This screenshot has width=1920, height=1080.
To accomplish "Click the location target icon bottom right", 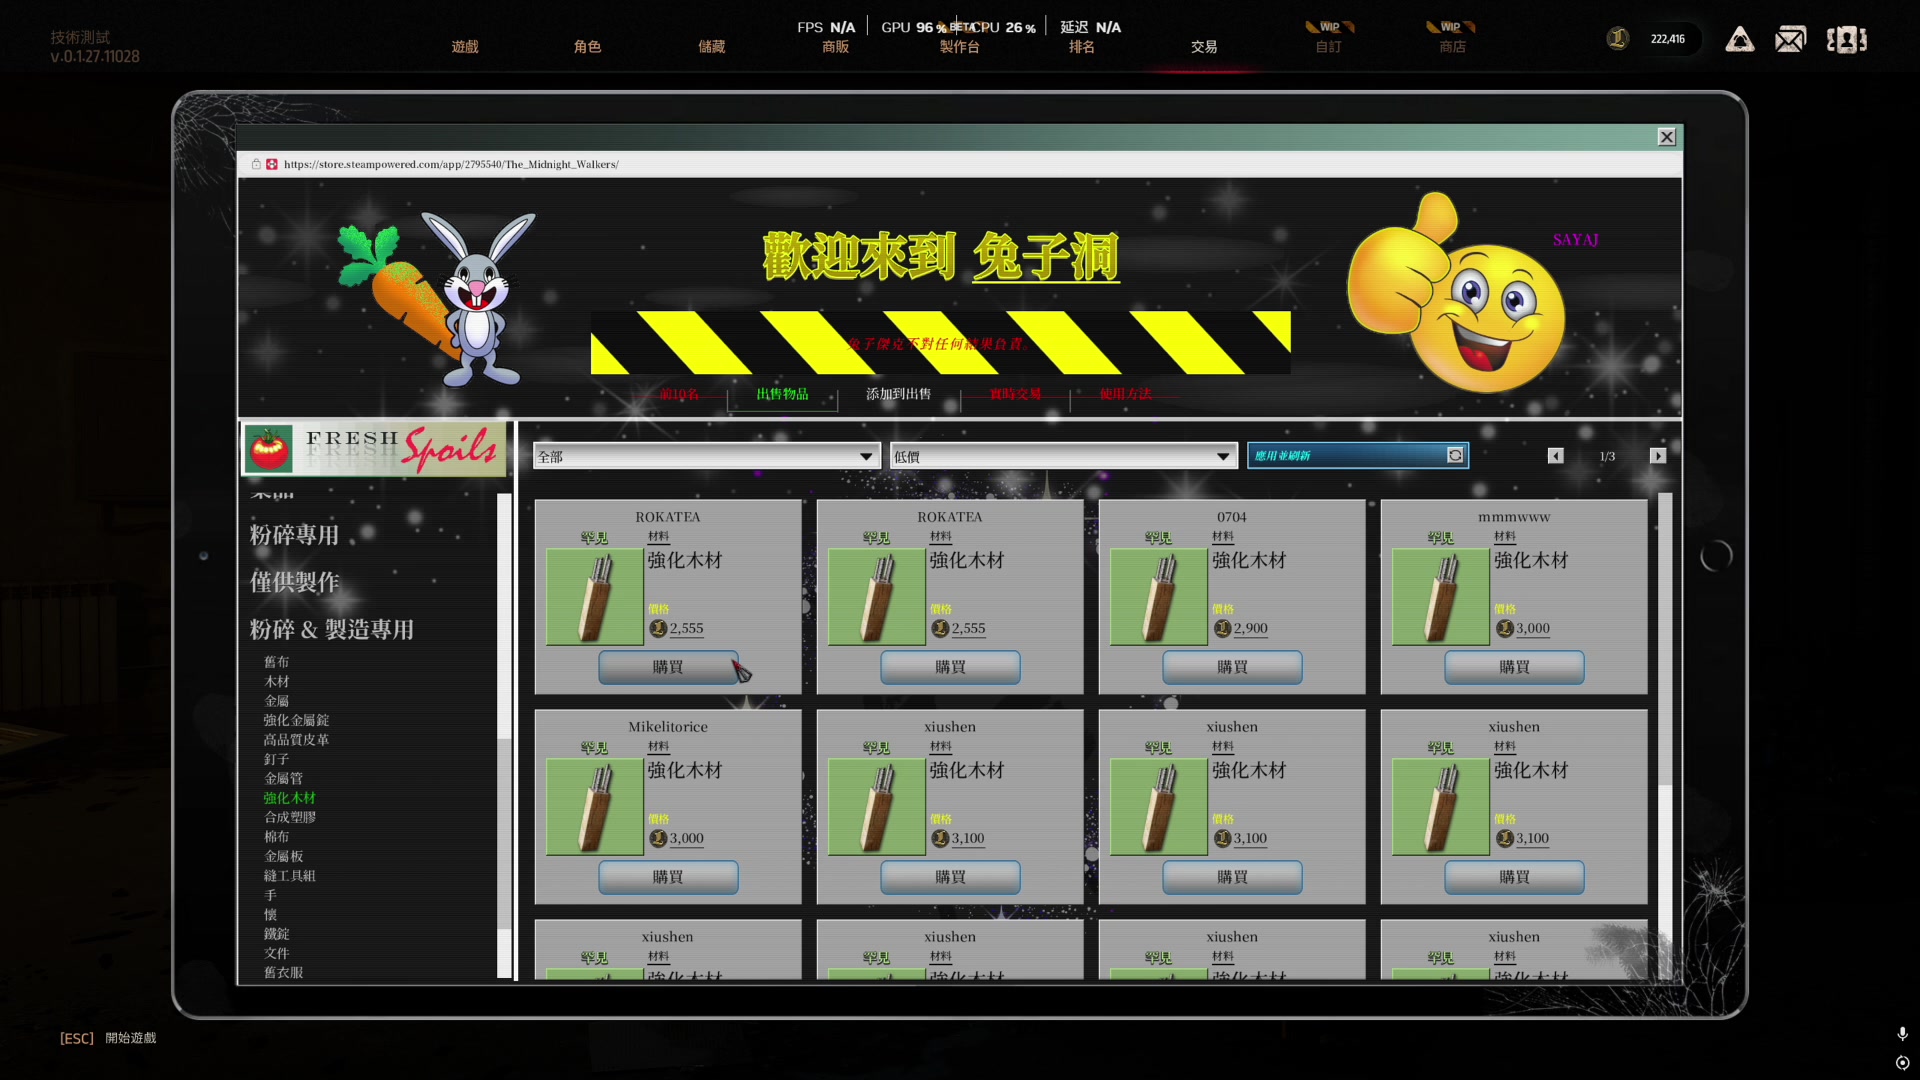I will (1902, 1063).
